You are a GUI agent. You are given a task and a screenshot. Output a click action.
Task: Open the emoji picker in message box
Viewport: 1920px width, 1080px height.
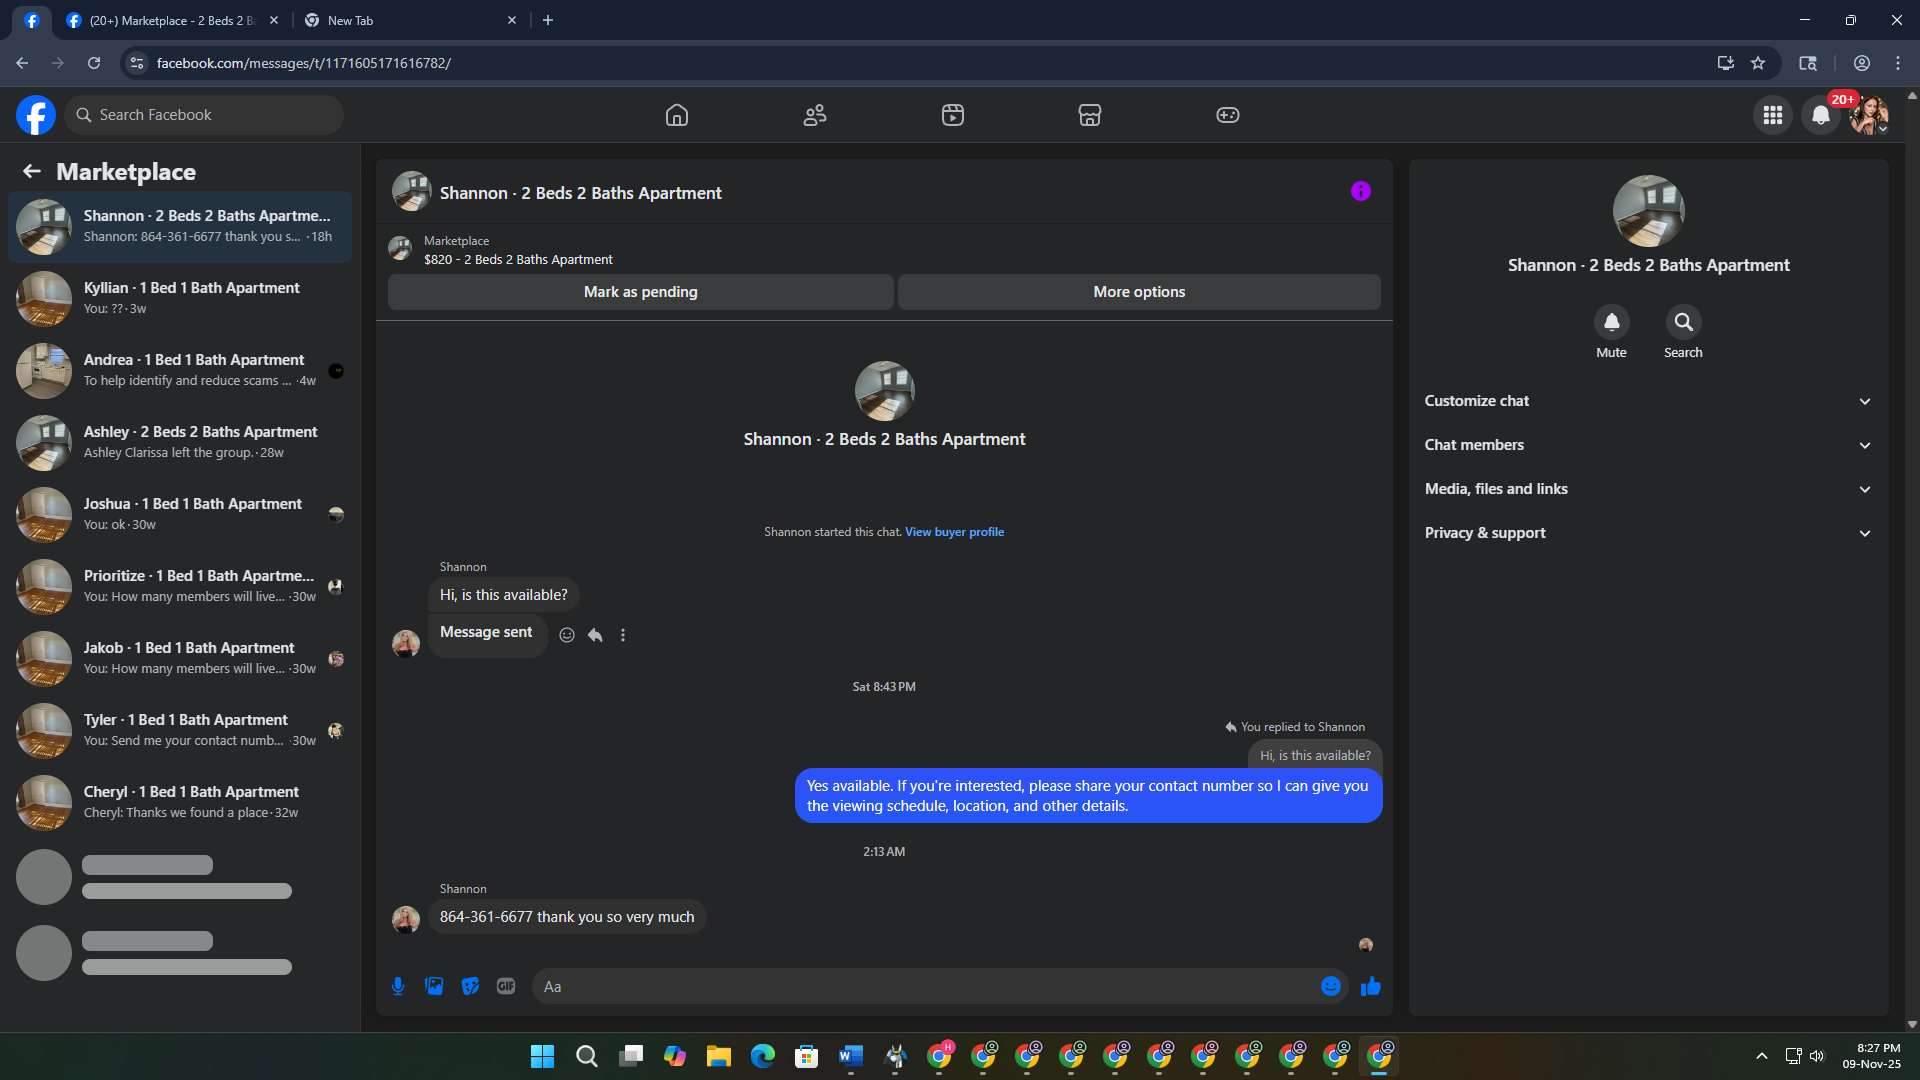1331,986
